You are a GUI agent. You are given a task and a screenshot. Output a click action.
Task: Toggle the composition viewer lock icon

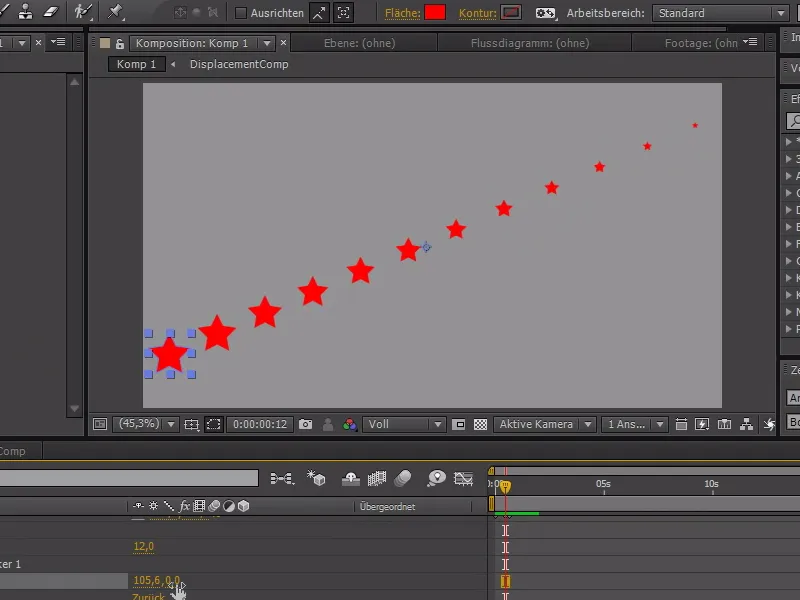coord(119,44)
